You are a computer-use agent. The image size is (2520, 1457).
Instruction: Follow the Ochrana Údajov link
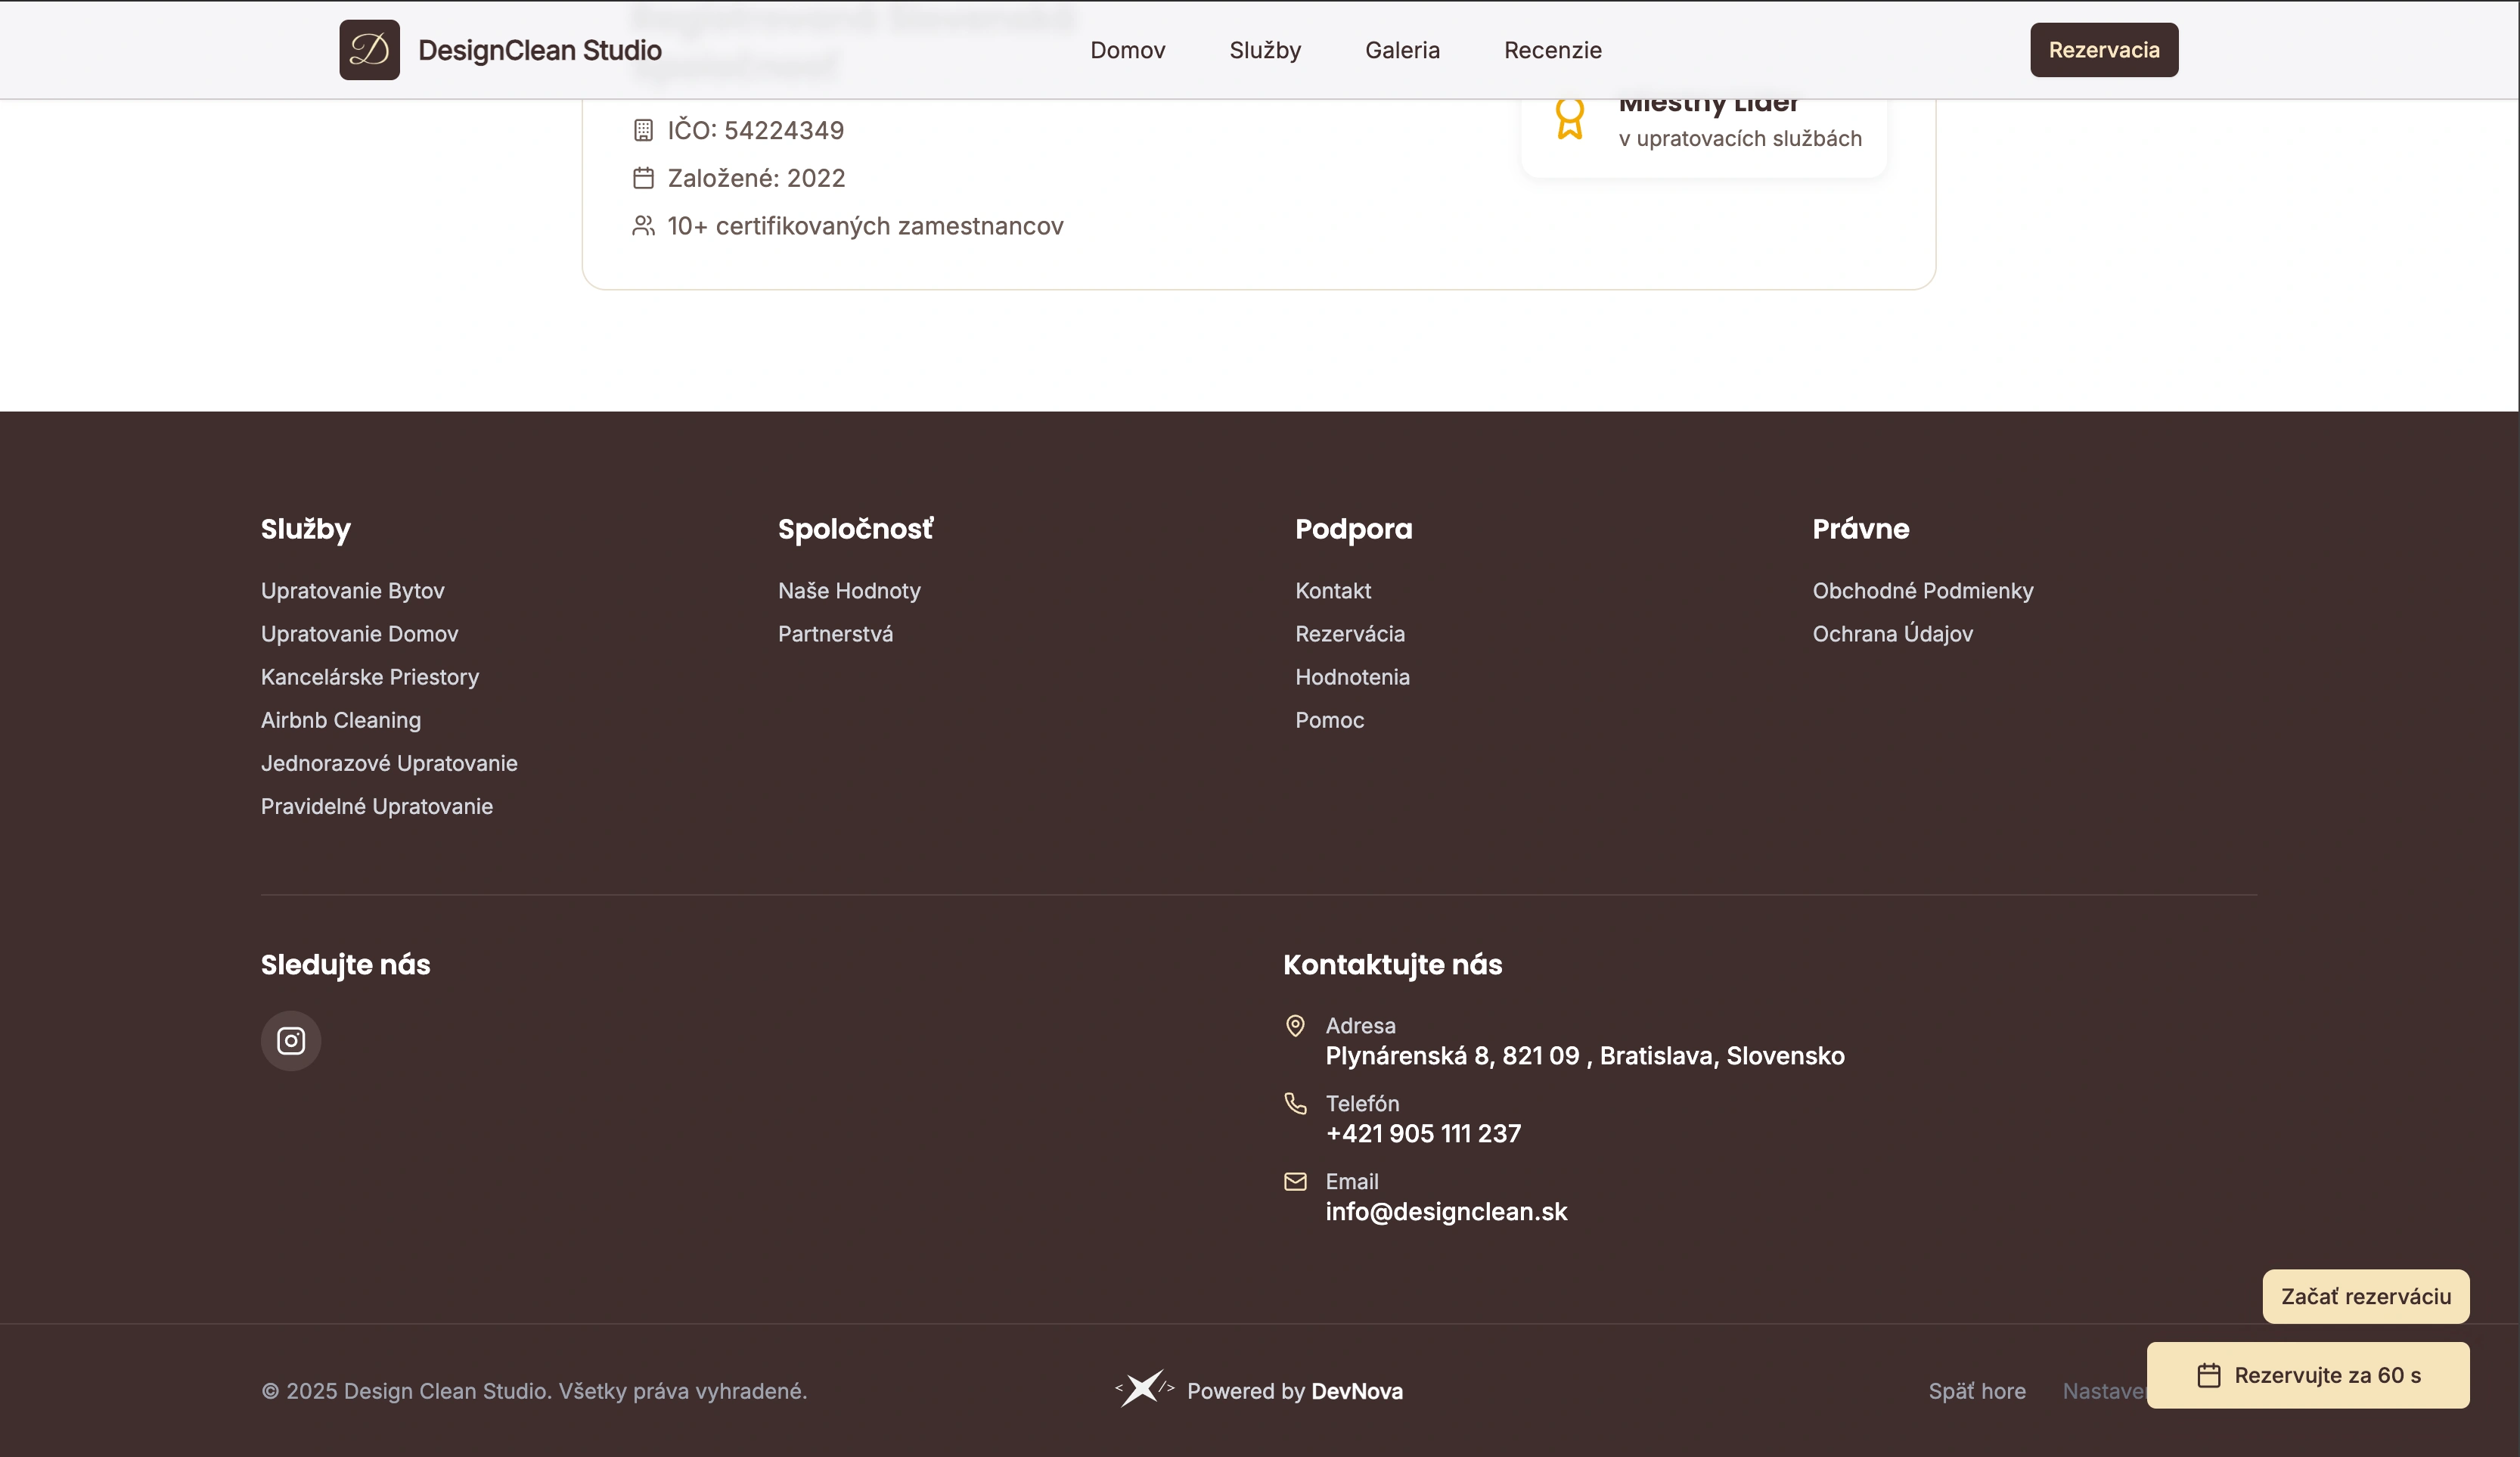1892,634
